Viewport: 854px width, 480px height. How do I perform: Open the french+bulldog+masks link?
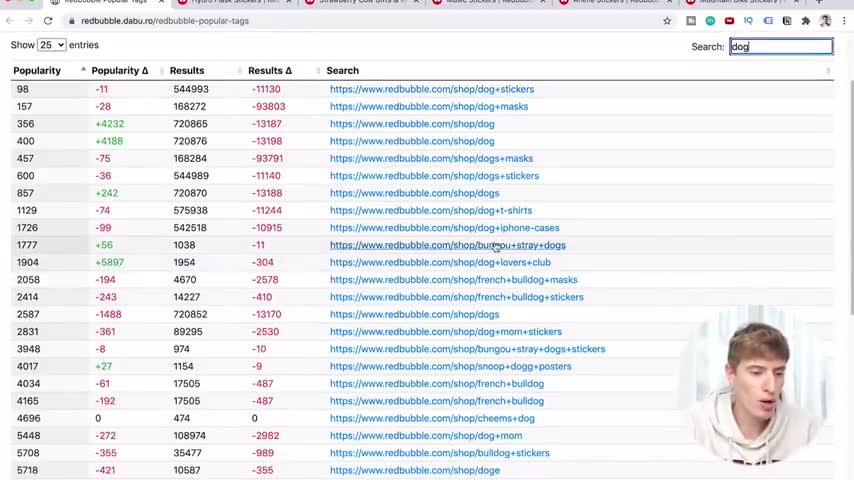454,280
